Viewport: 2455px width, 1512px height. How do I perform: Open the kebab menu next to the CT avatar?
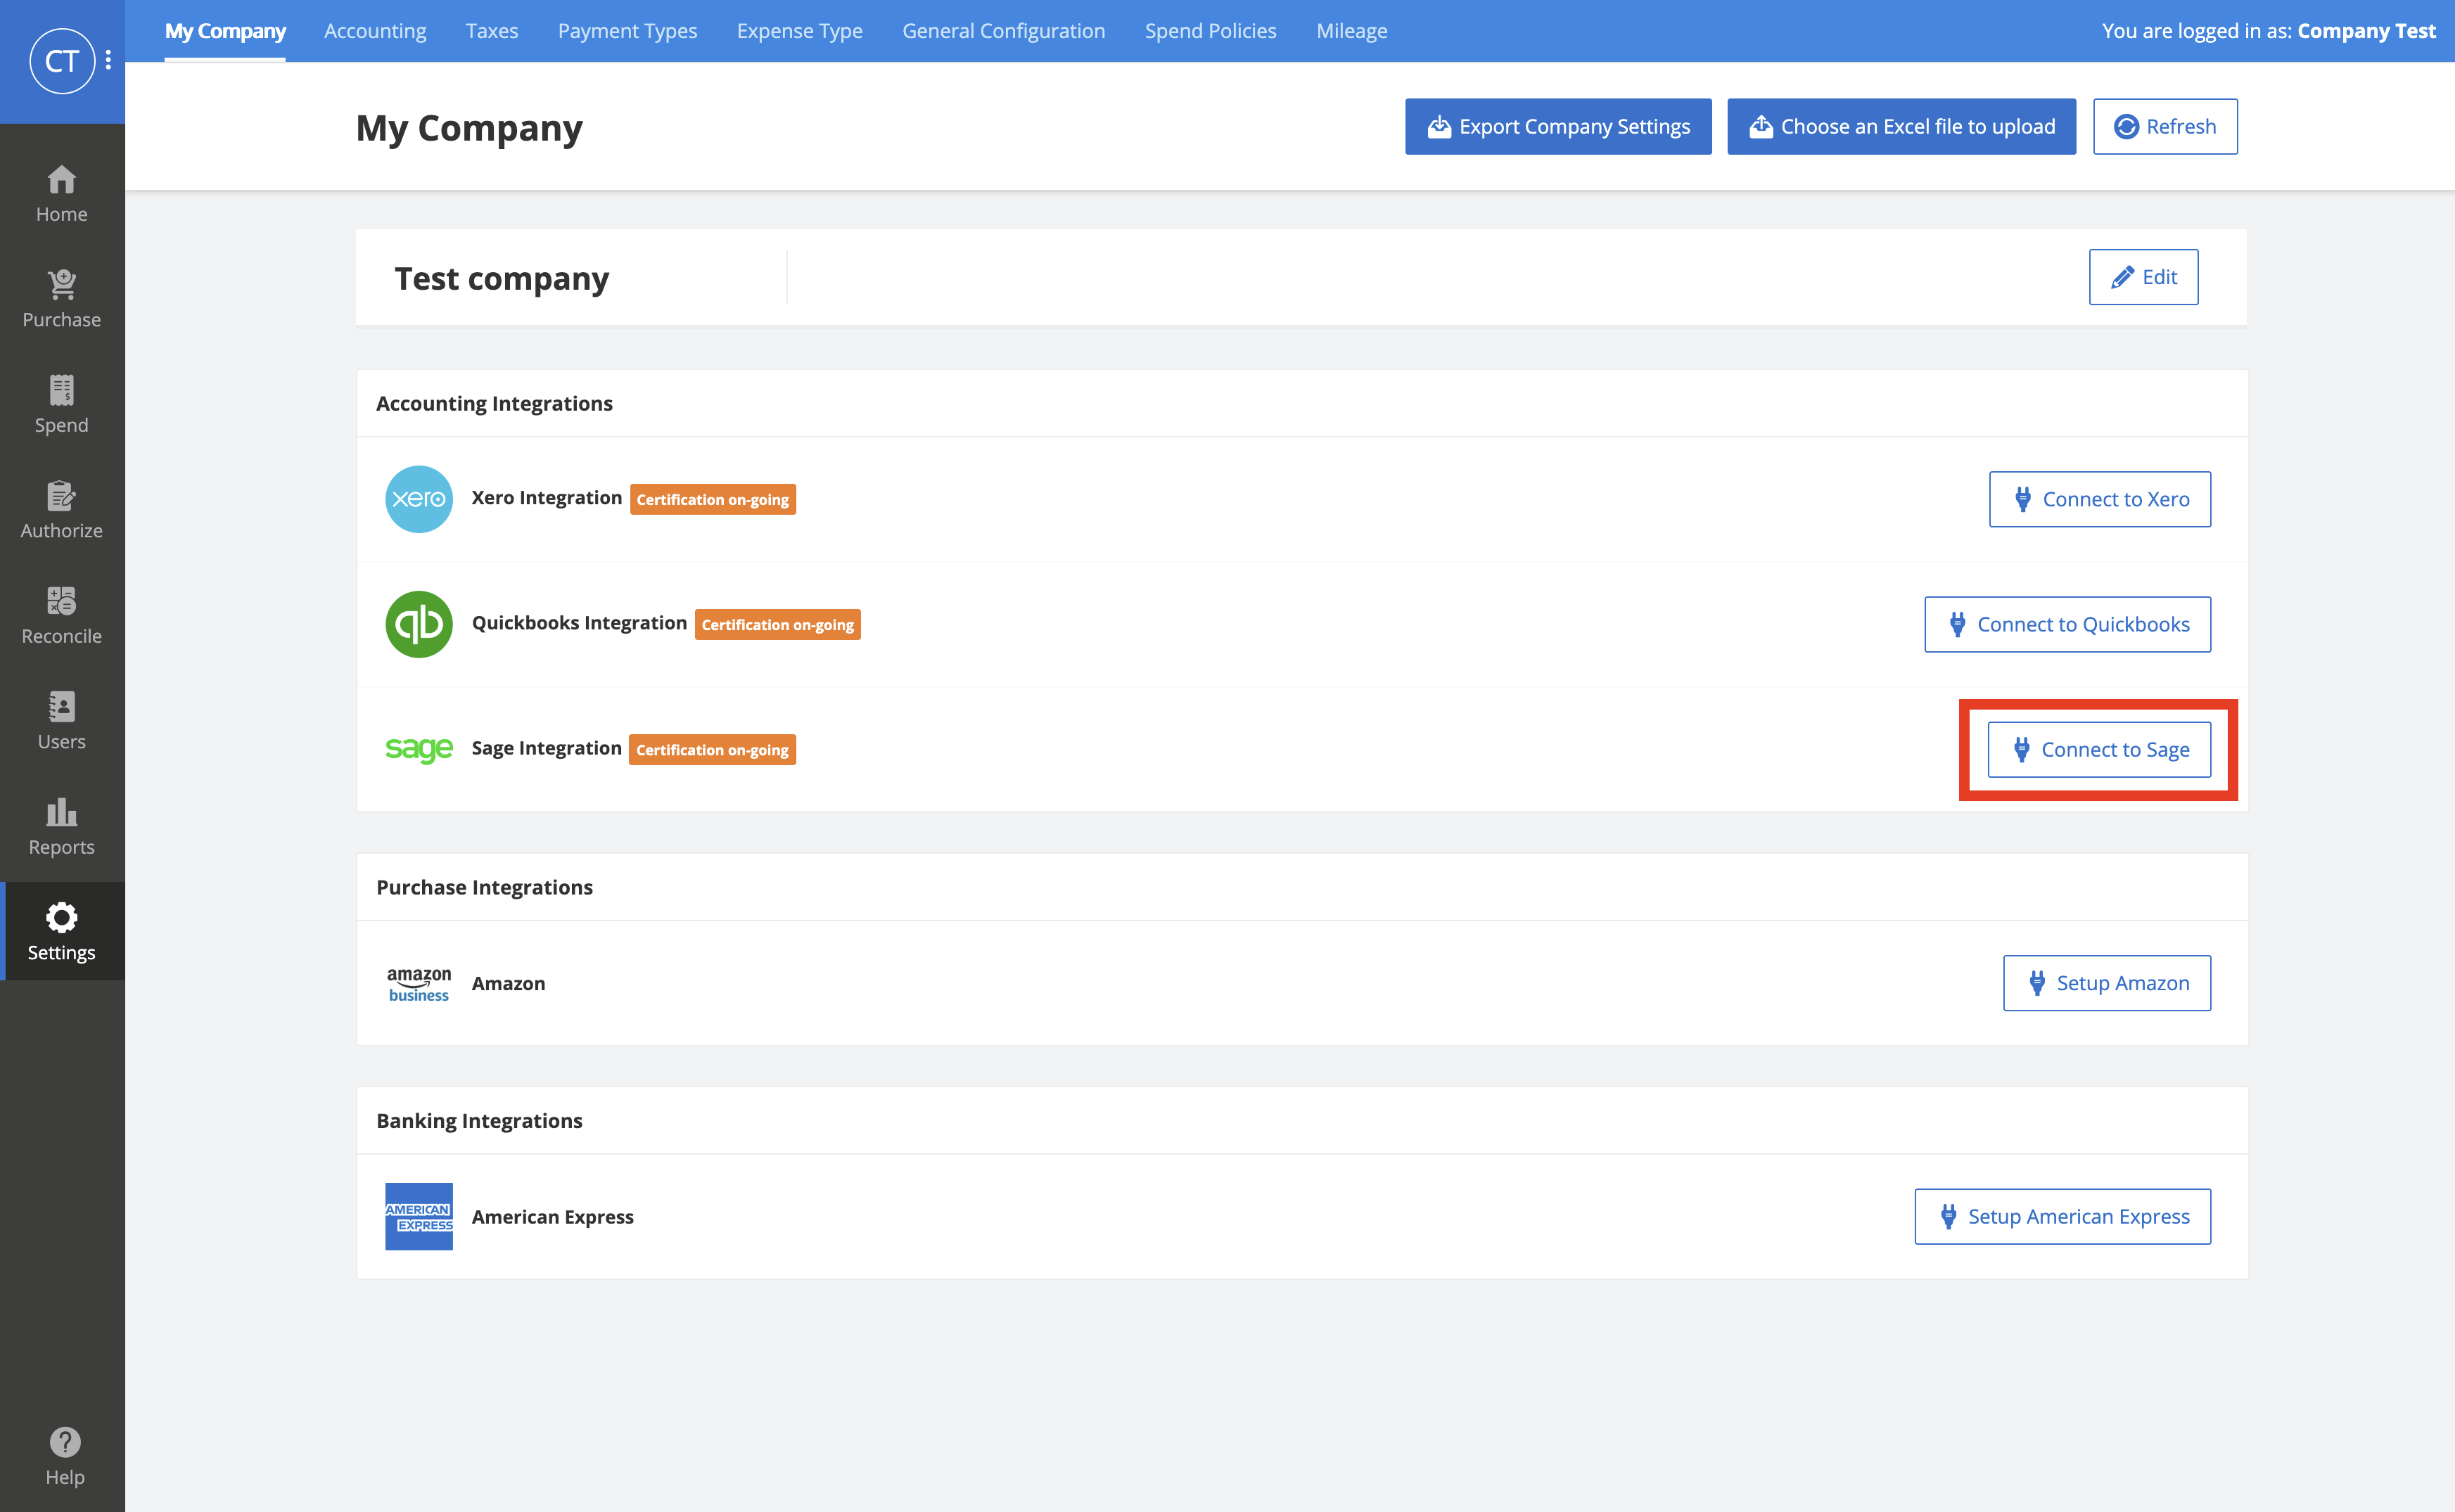[x=107, y=59]
